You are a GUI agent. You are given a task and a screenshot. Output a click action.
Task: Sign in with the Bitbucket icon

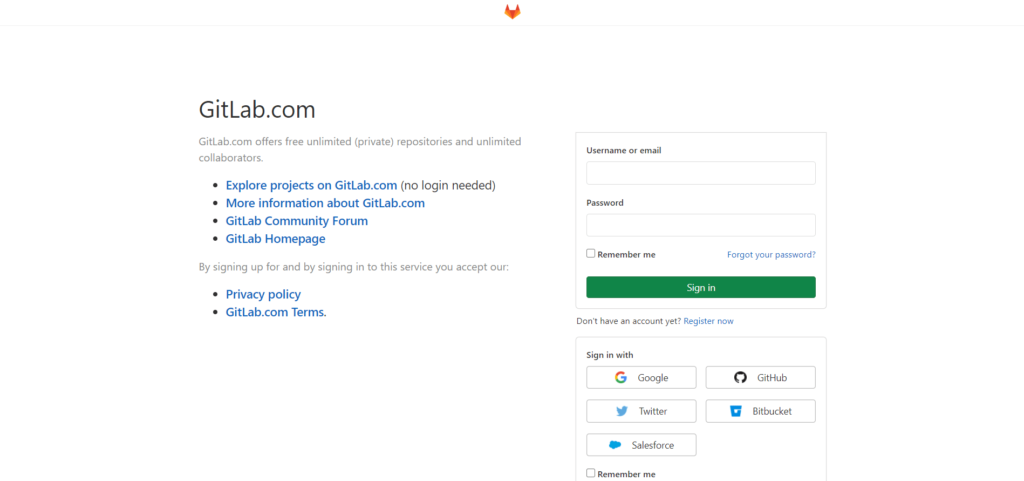pyautogui.click(x=736, y=411)
